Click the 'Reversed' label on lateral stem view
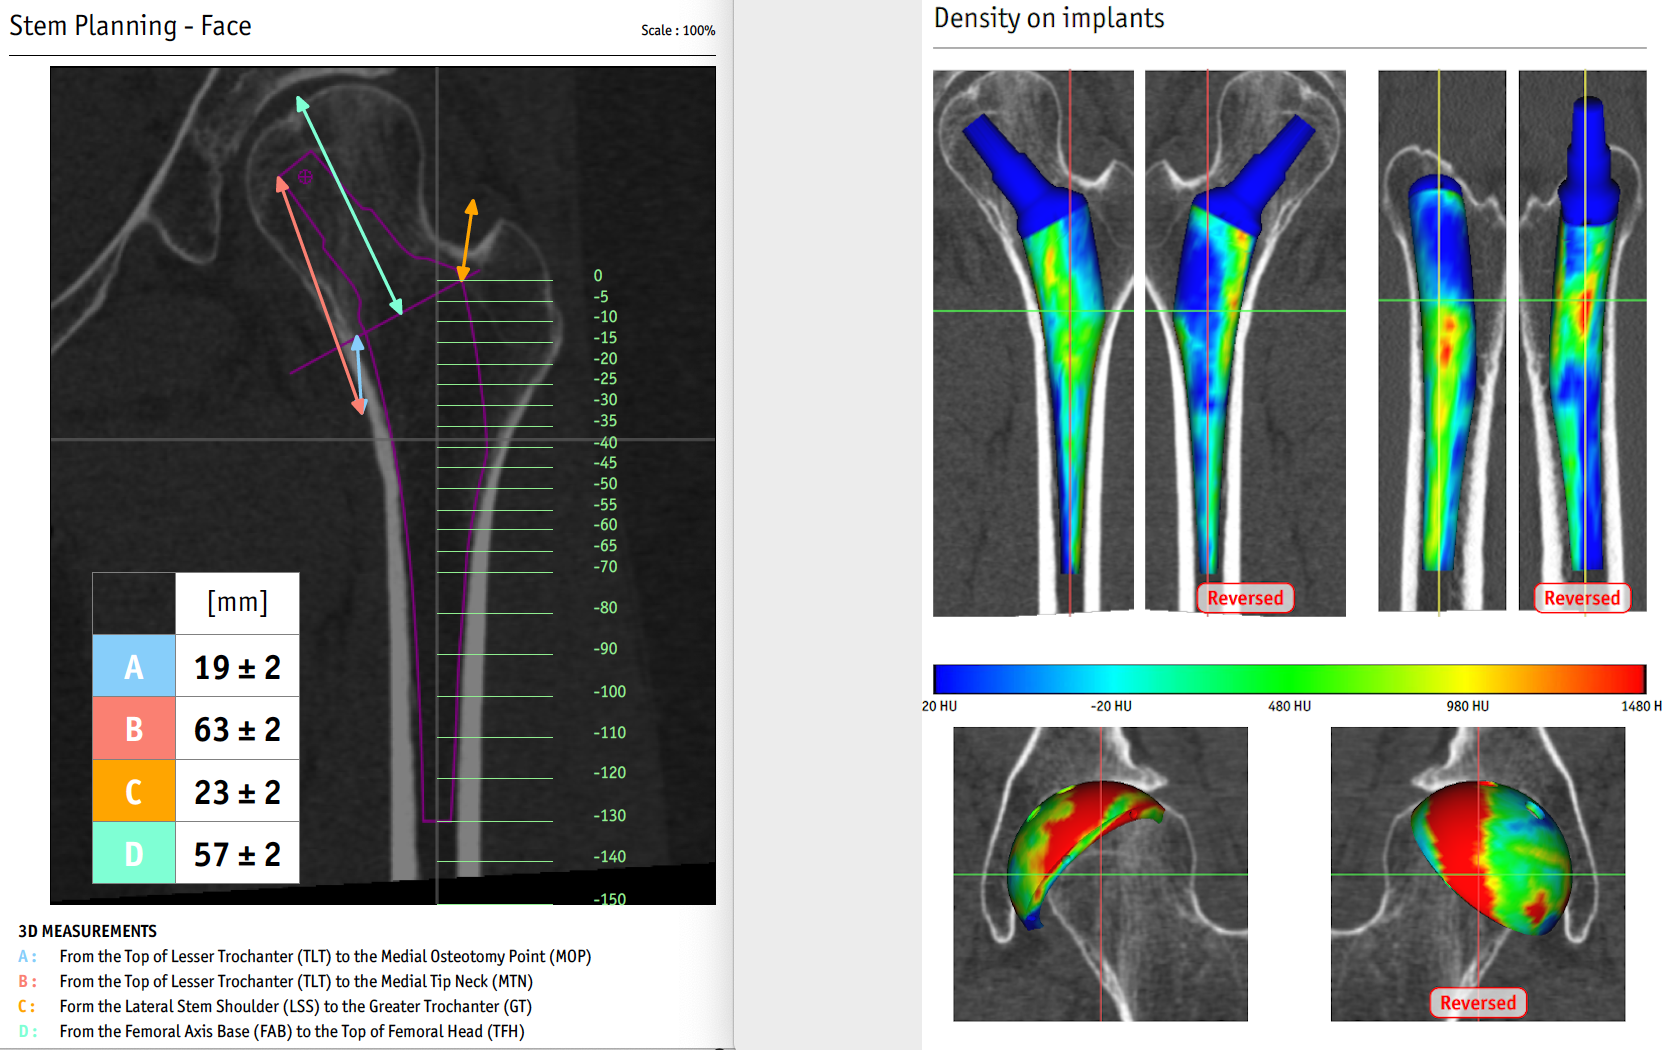The width and height of the screenshot is (1662, 1050). pyautogui.click(x=1582, y=598)
